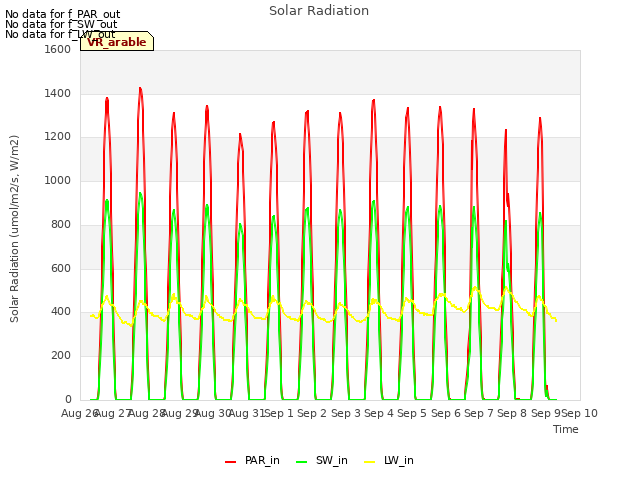Click the PAR_in red legend swatch

tap(231, 462)
